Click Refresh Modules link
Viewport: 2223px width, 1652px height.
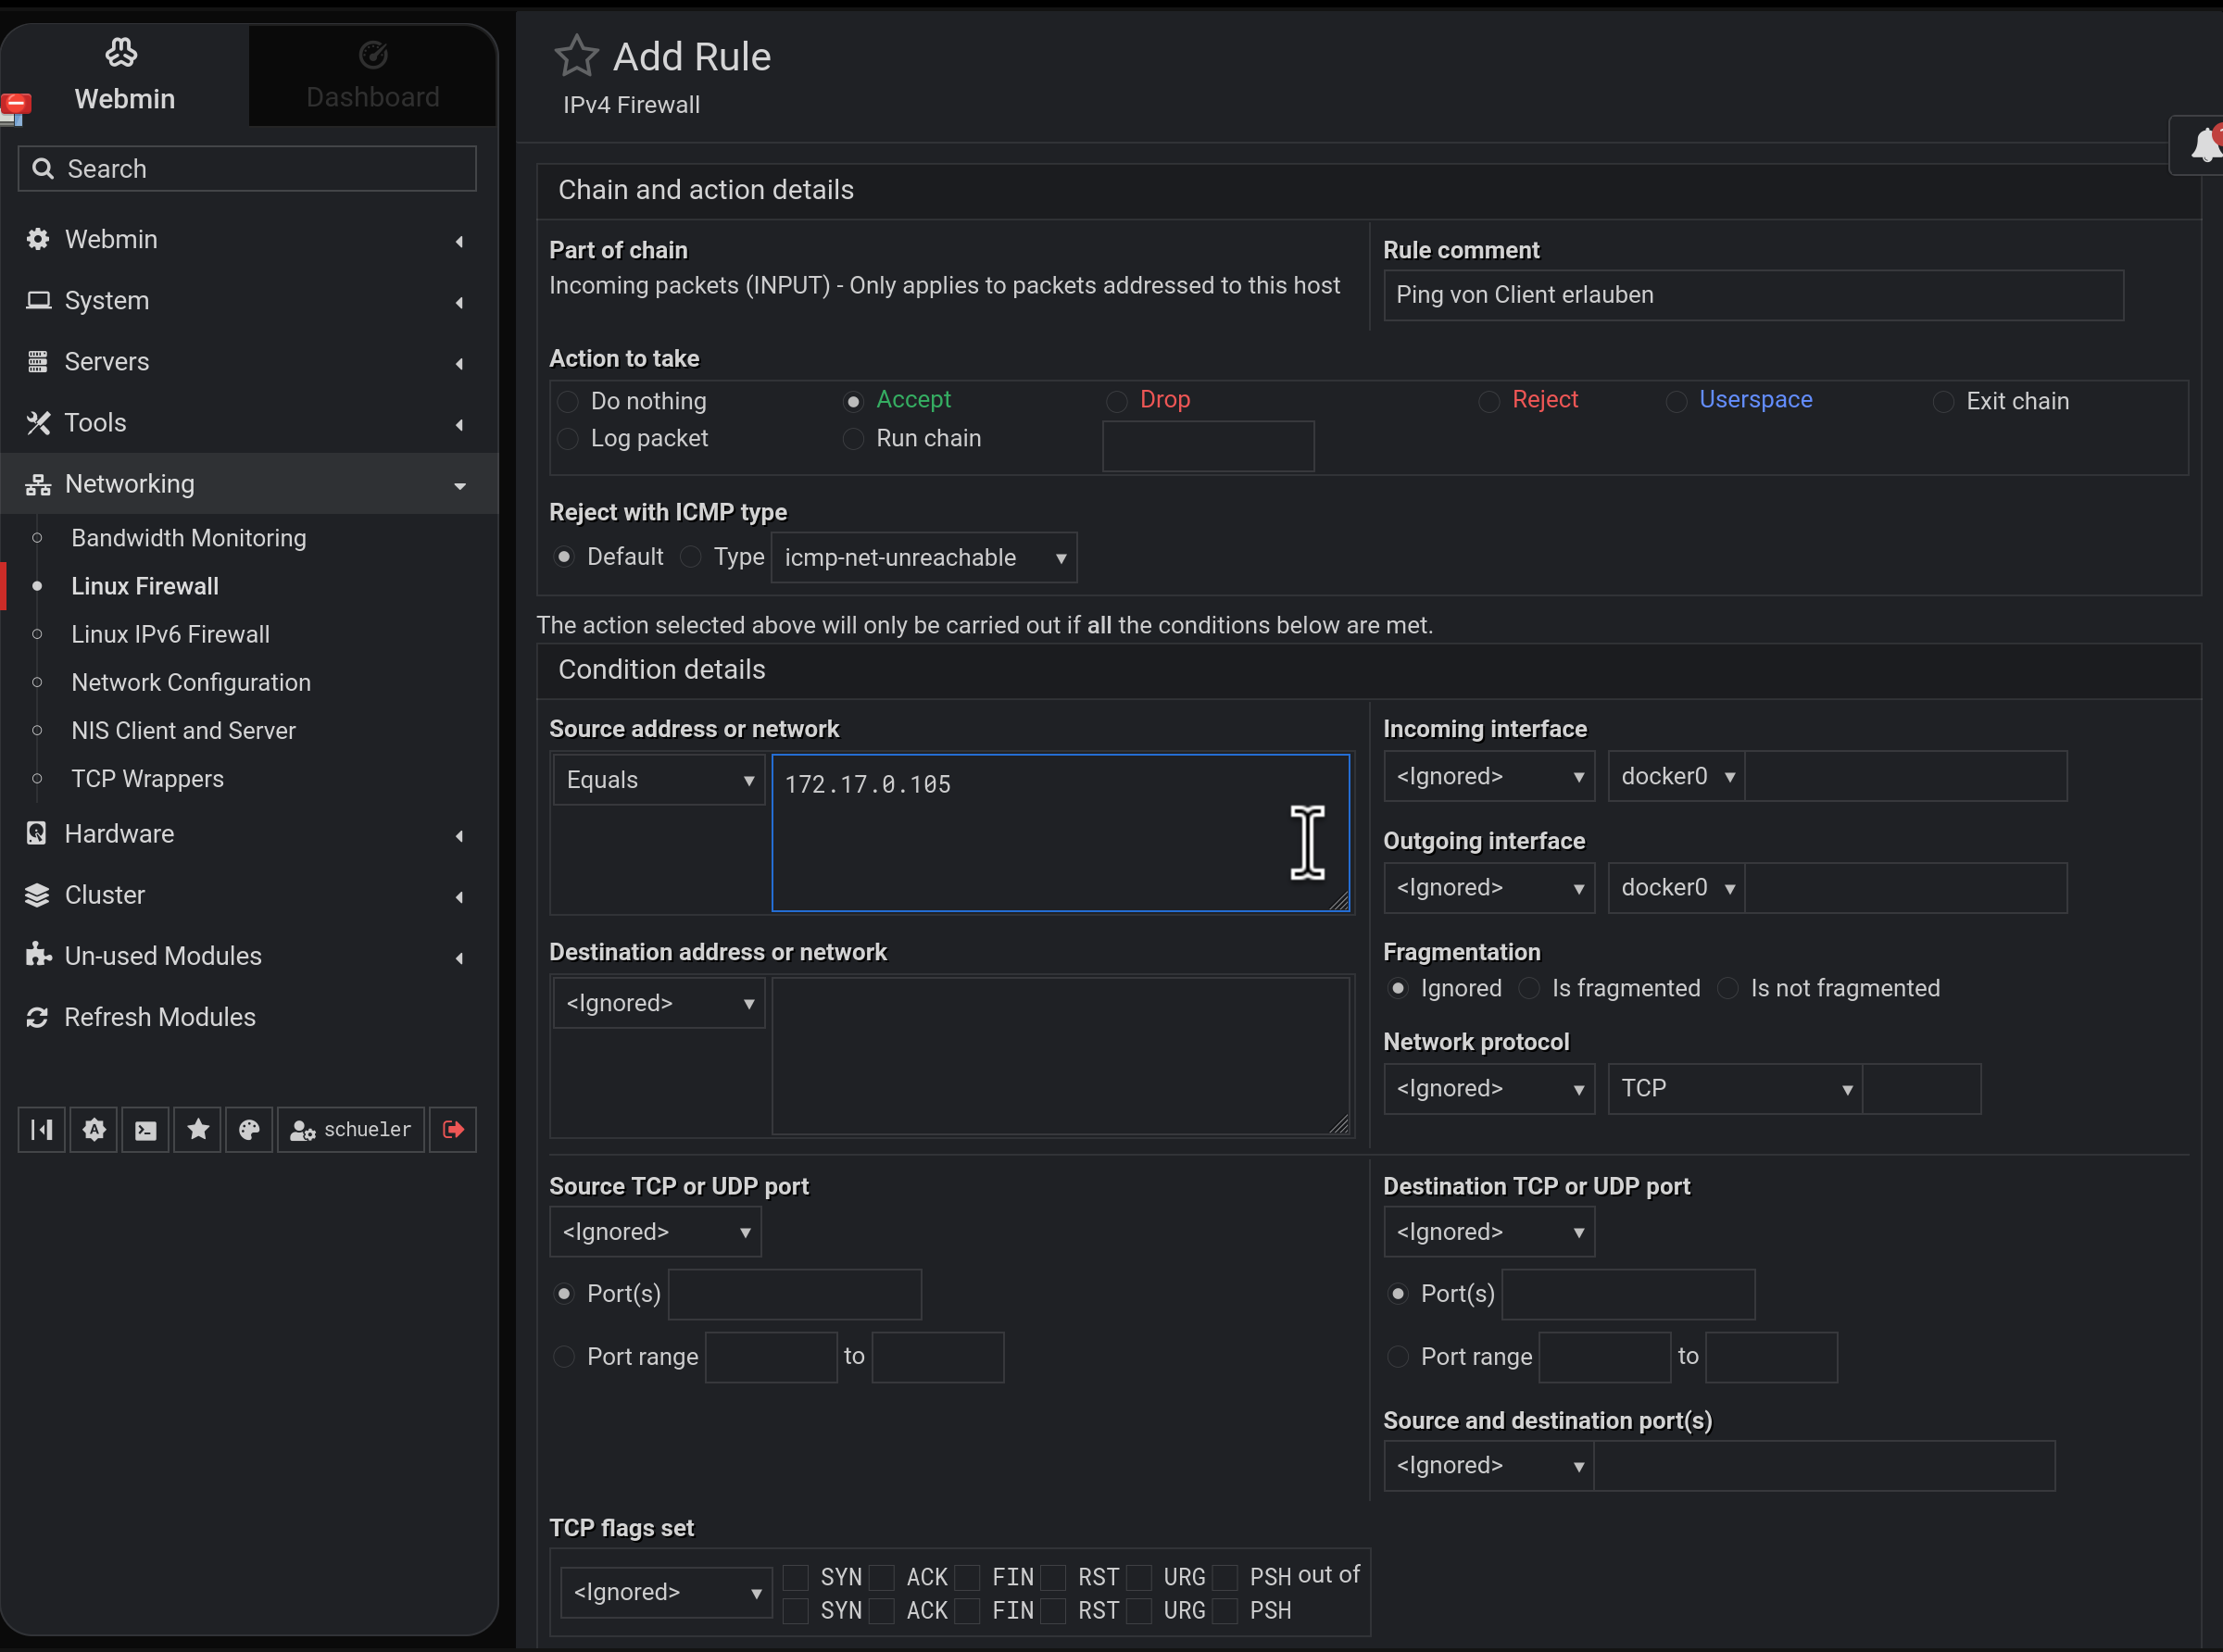(160, 1017)
